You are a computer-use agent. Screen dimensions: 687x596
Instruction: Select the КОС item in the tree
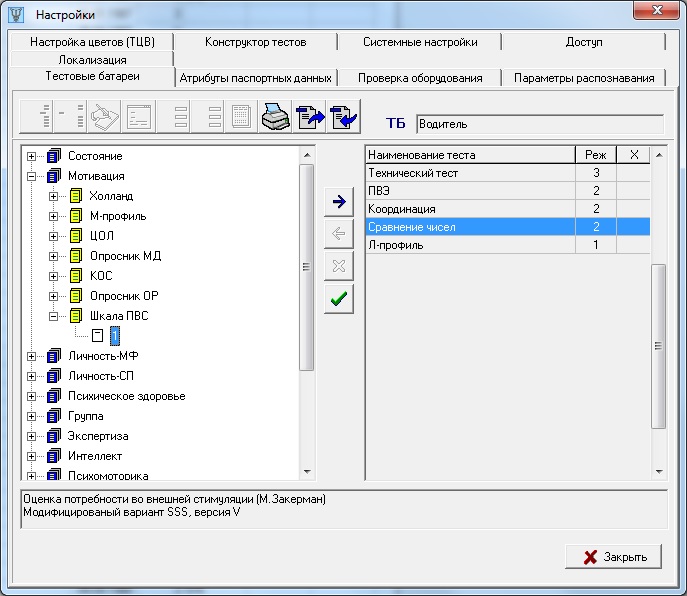click(x=99, y=276)
